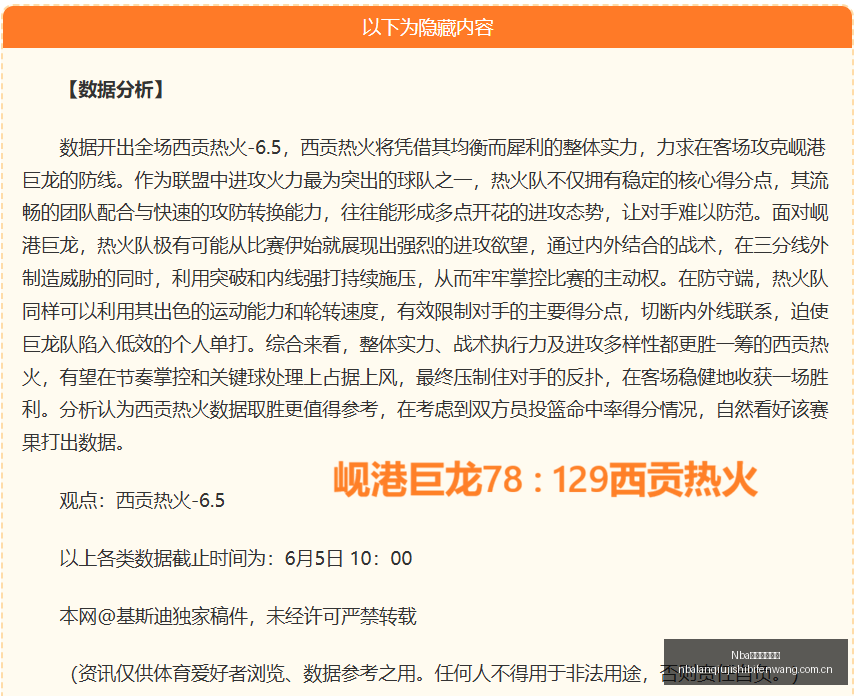Click the paragraph's final line 果打出数据。
Image resolution: width=859 pixels, height=696 pixels.
tap(73, 442)
